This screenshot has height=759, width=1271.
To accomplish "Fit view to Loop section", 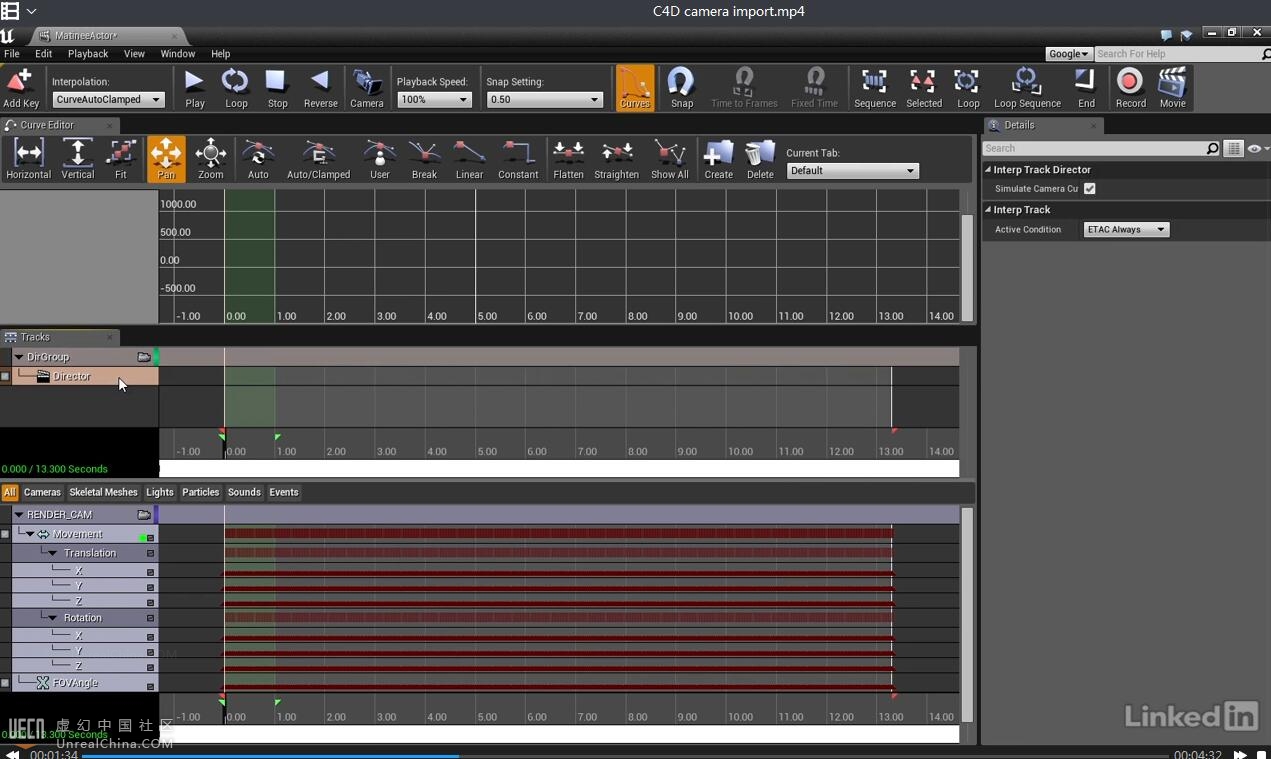I will tap(968, 88).
